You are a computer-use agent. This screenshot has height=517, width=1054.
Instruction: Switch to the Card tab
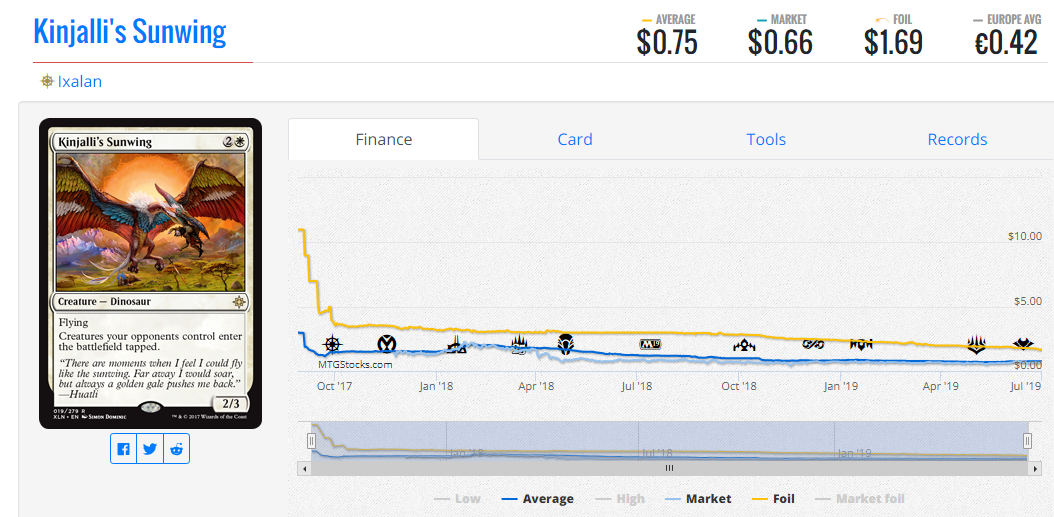coord(575,140)
